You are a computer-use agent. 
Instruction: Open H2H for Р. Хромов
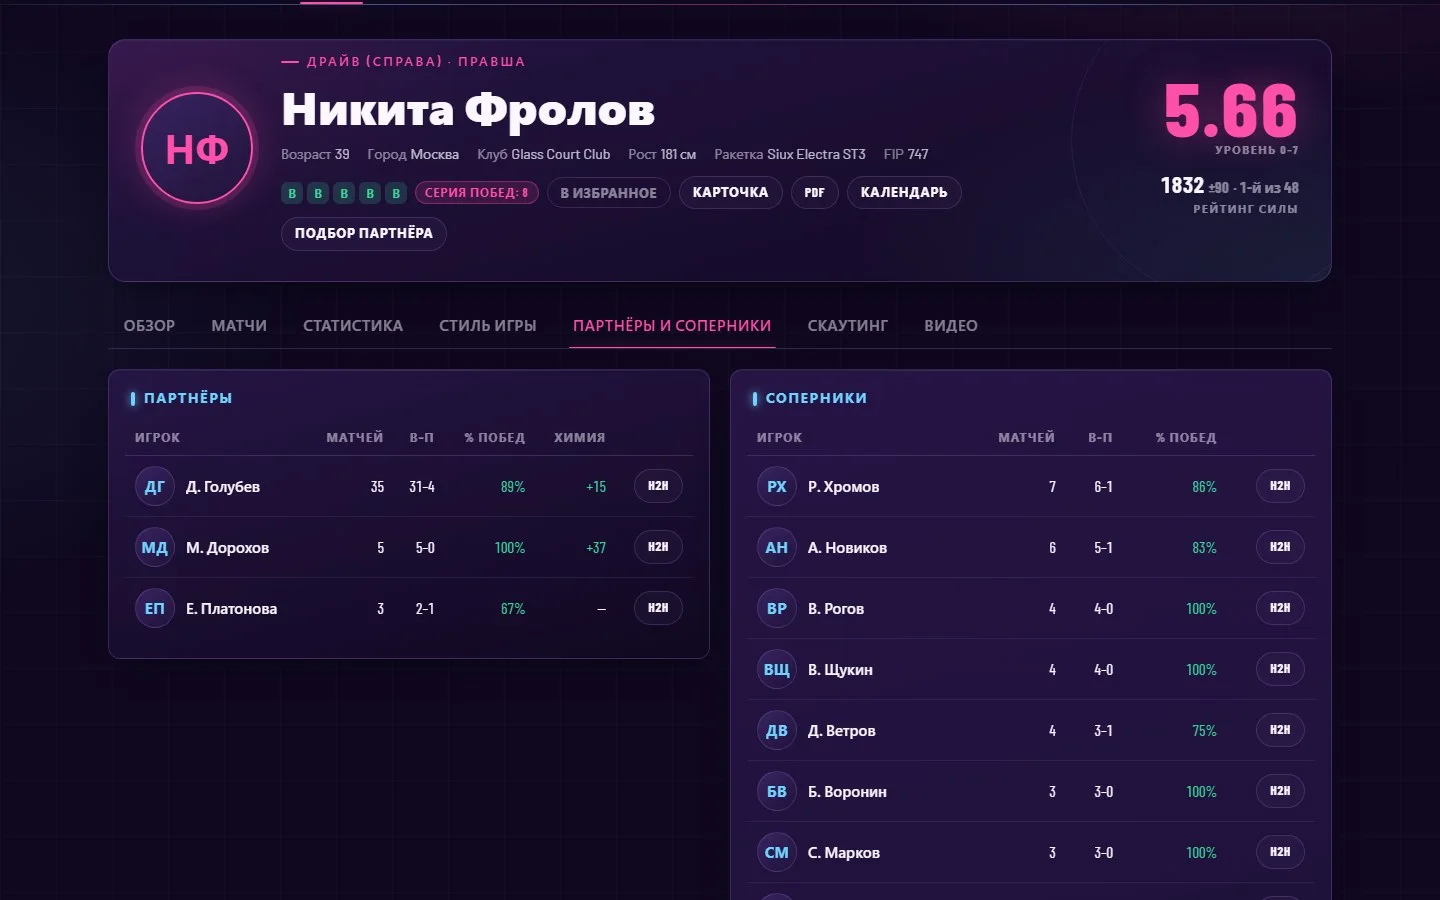(1280, 486)
